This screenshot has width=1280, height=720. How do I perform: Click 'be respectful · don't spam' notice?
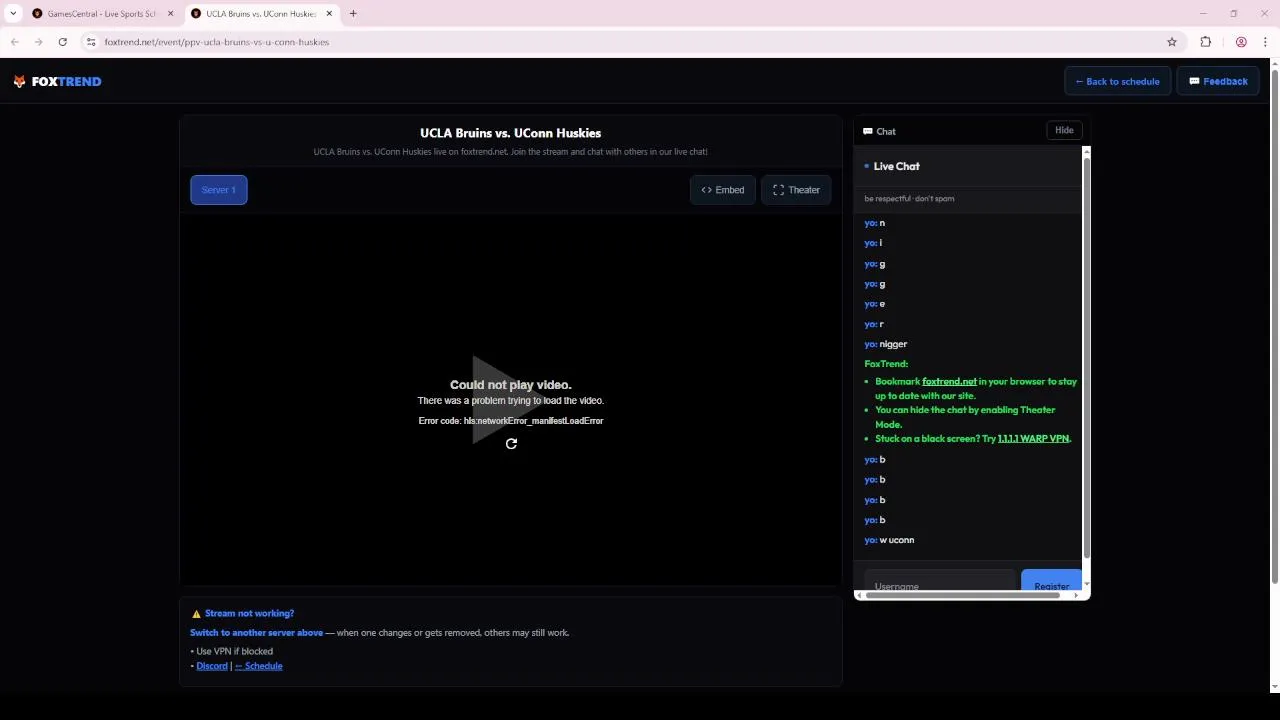click(x=909, y=199)
